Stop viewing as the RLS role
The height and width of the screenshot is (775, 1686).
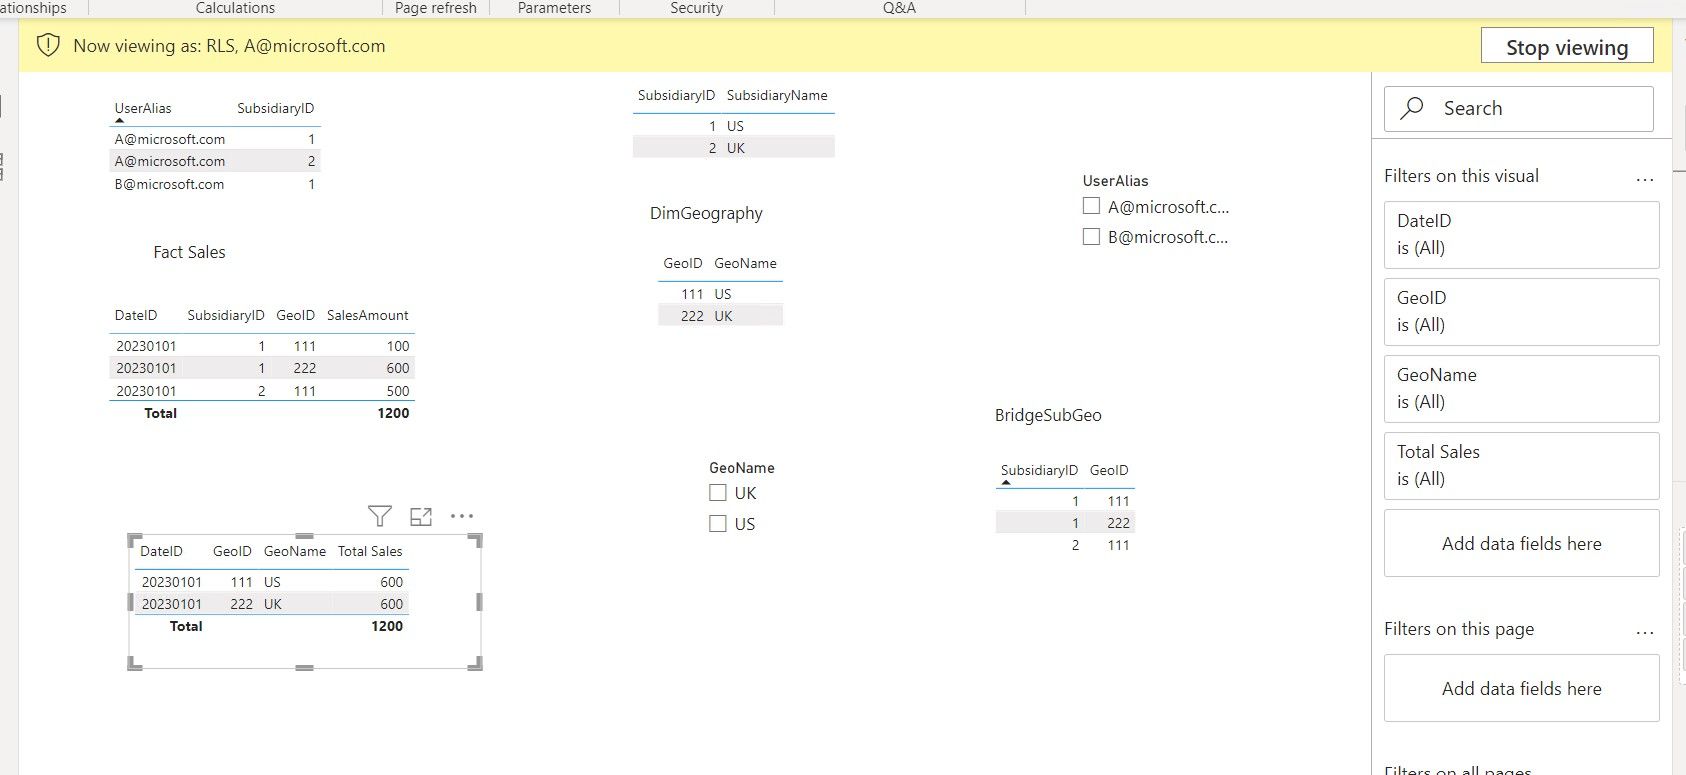click(1567, 47)
